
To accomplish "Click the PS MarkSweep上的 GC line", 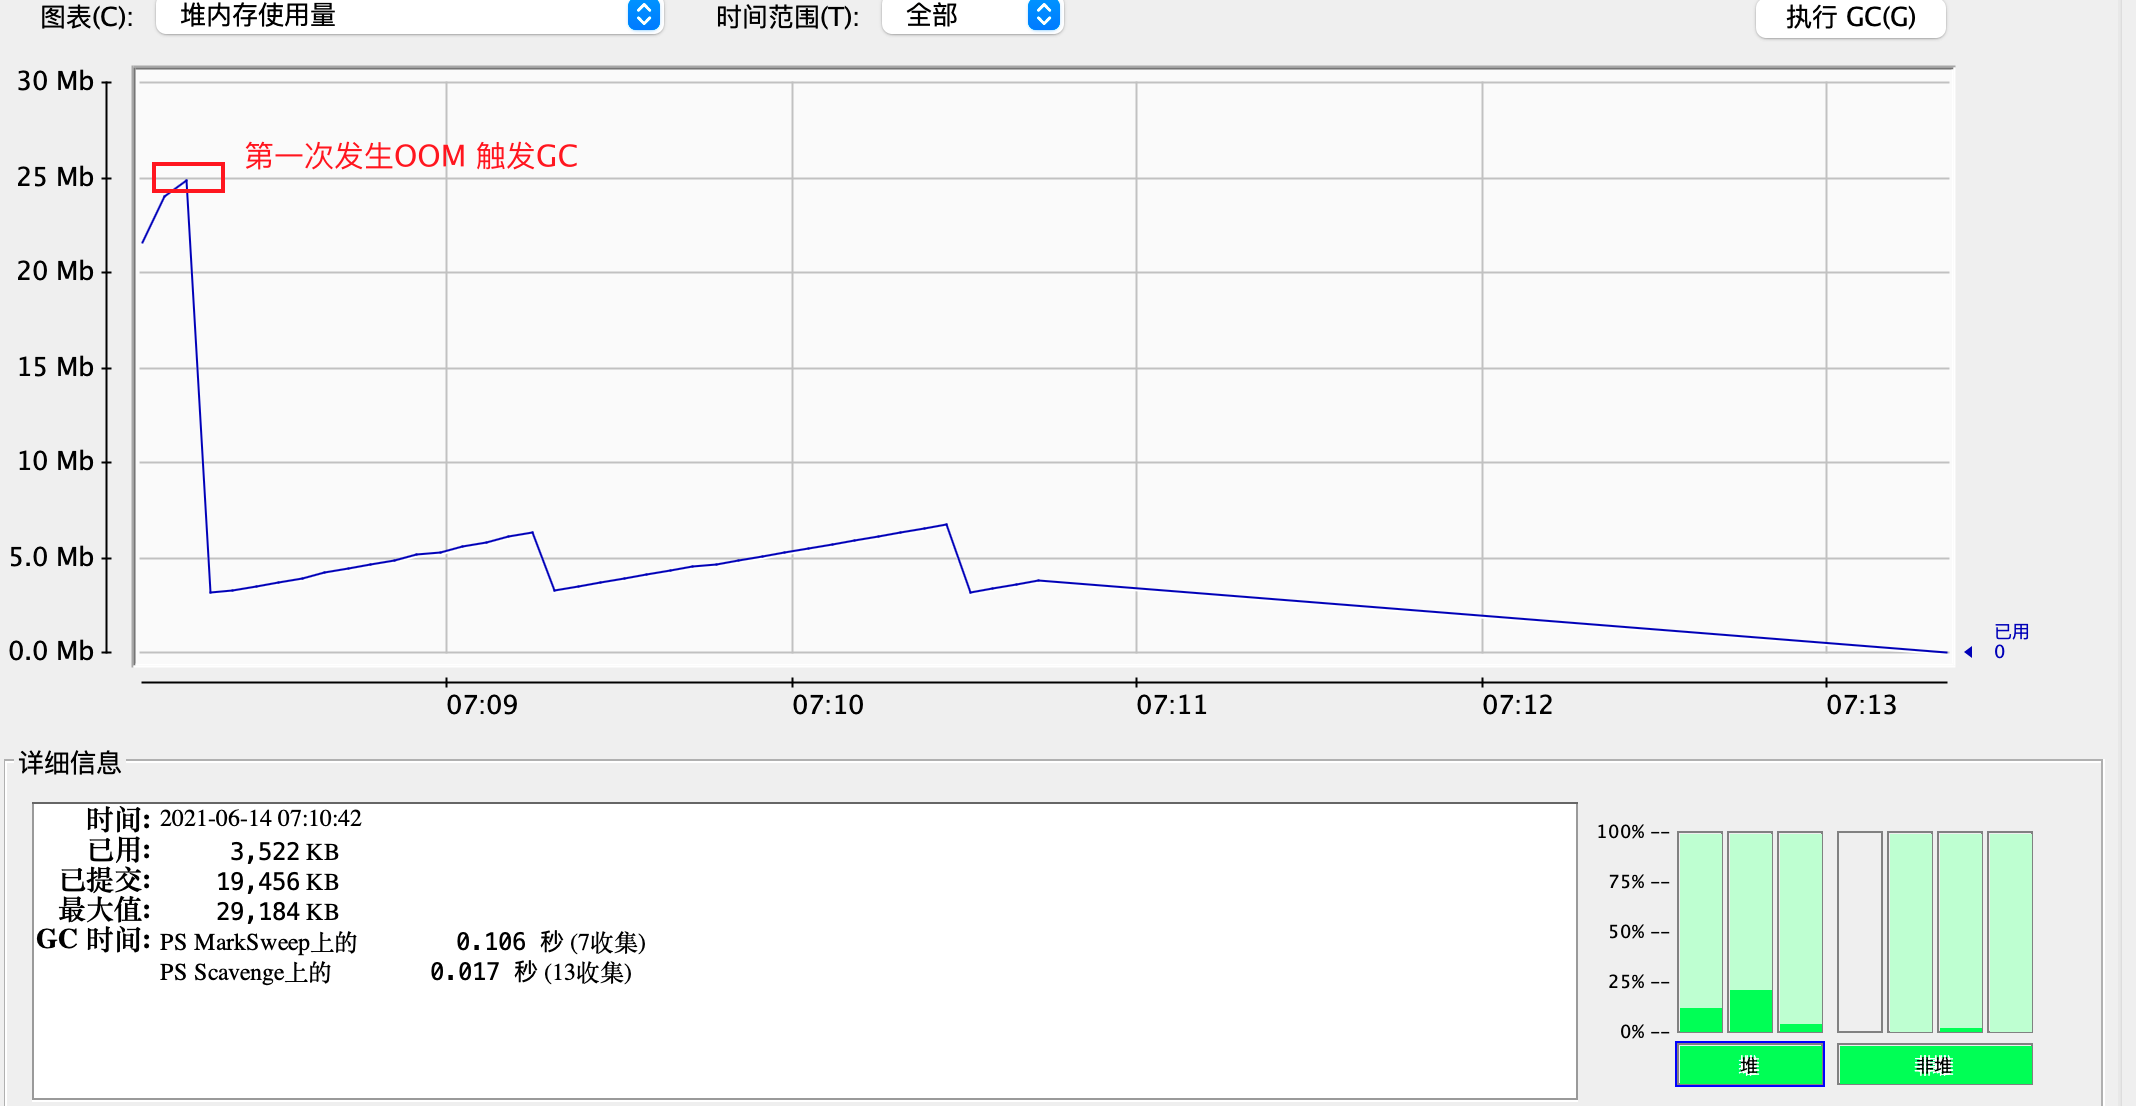I will pos(258,942).
